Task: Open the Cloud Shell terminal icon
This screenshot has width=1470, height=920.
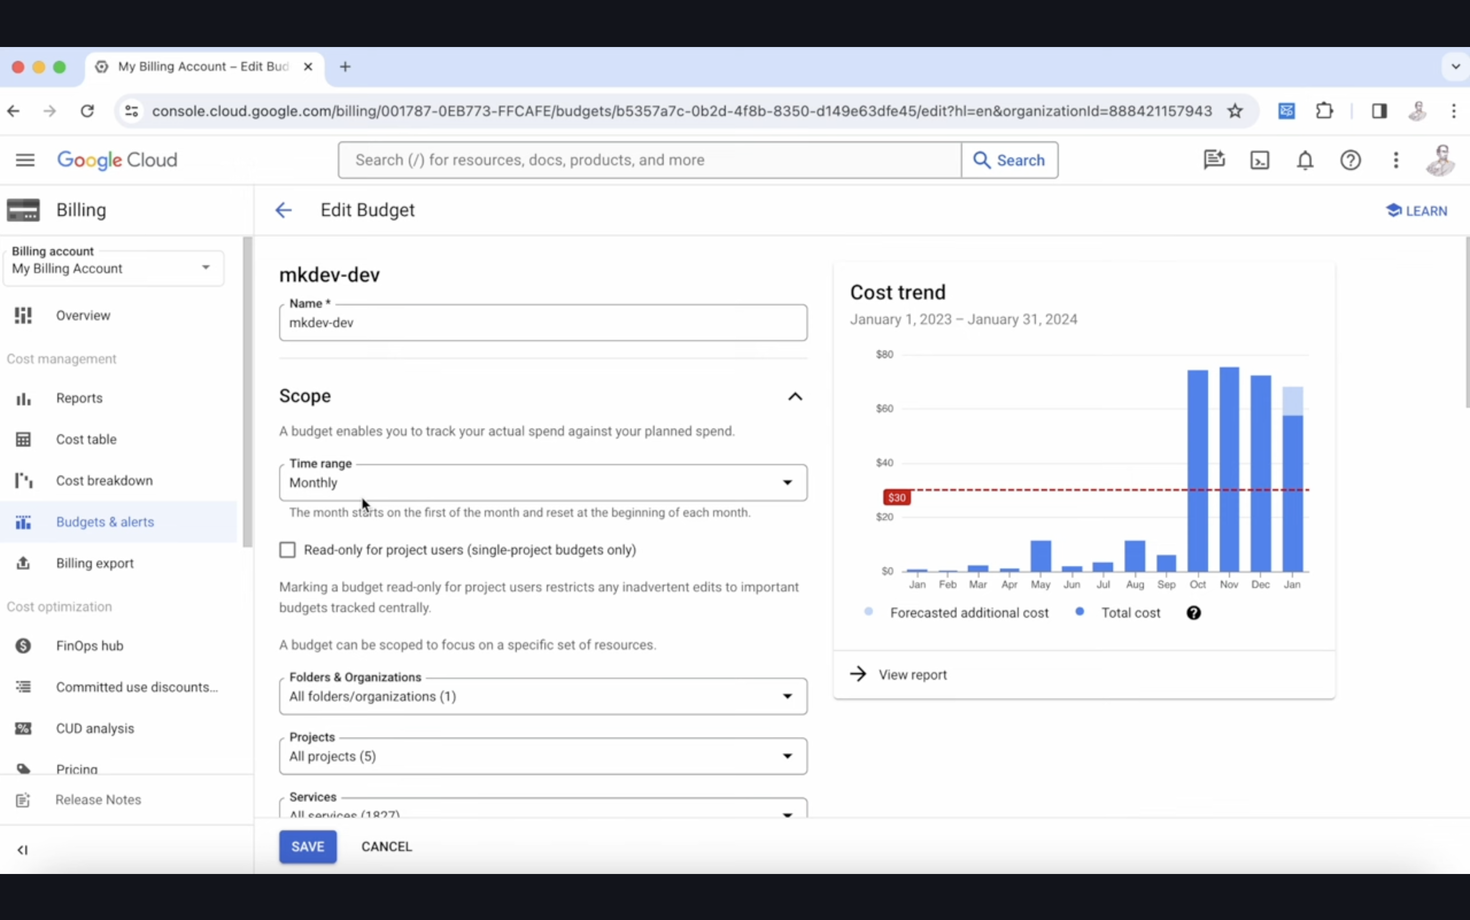Action: pos(1260,160)
